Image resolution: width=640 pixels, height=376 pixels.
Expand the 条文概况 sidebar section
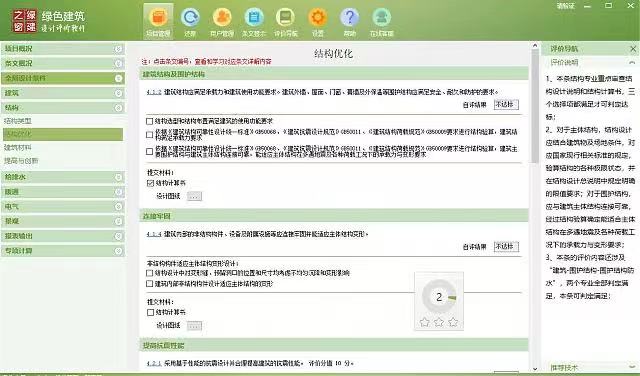pyautogui.click(x=118, y=64)
